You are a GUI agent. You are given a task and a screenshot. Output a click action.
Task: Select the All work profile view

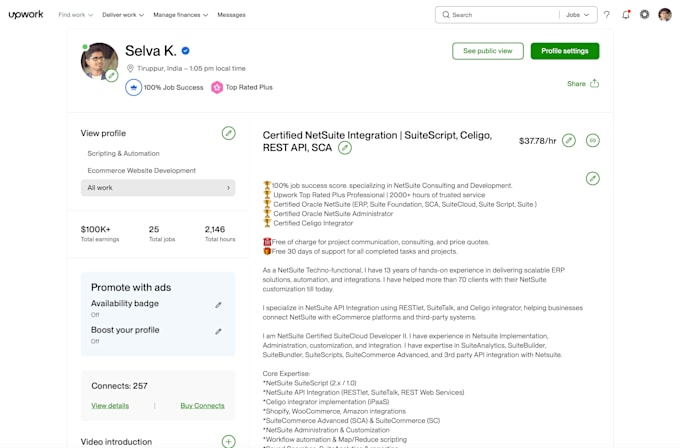coord(158,188)
